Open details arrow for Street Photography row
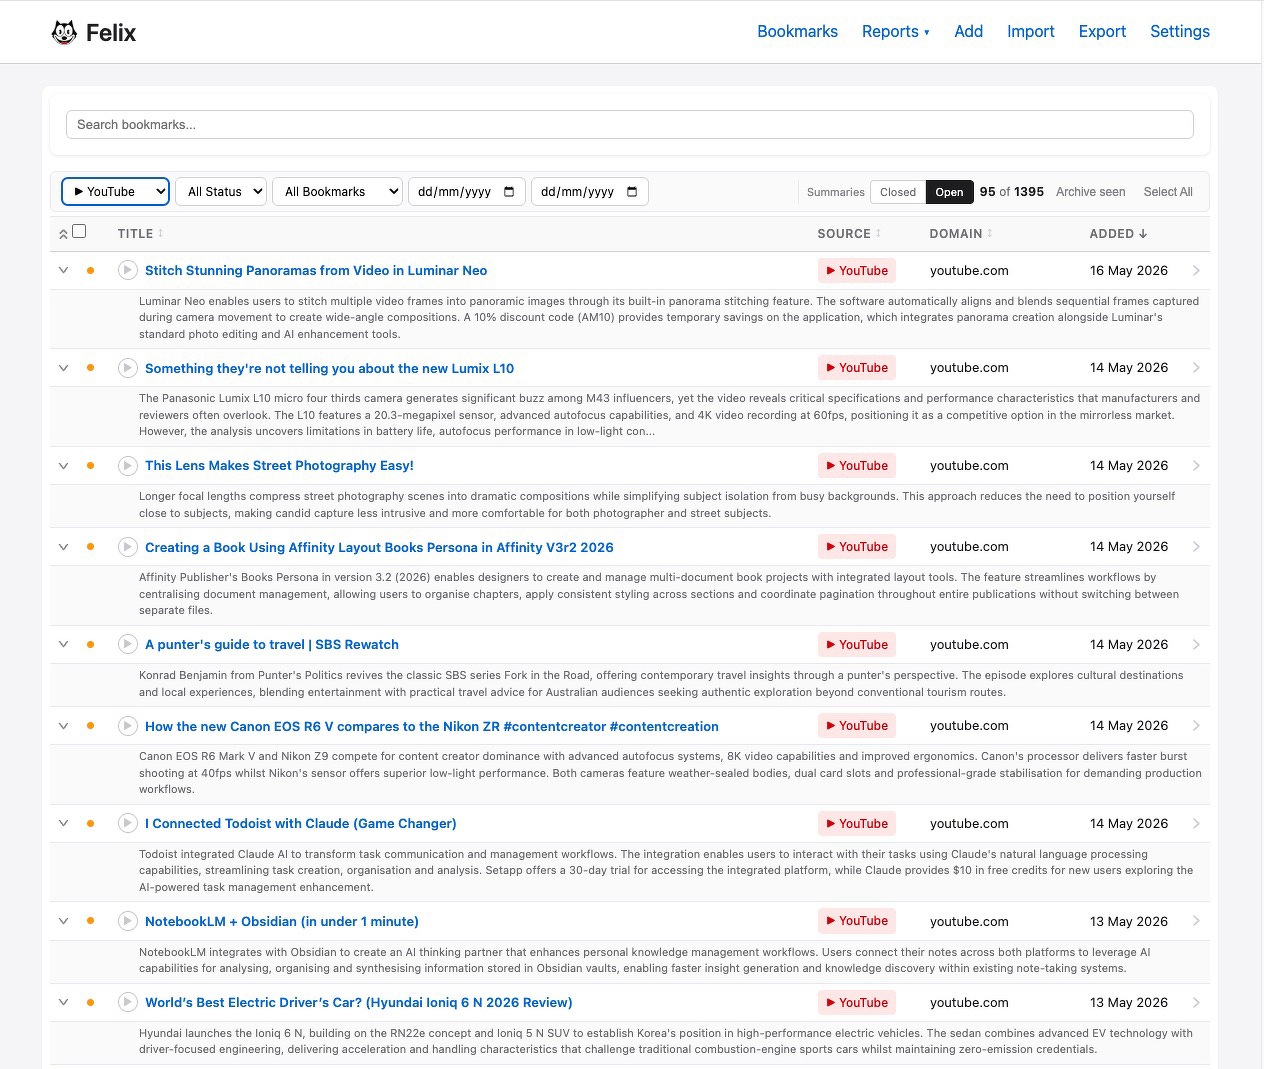The image size is (1264, 1069). 1196,465
